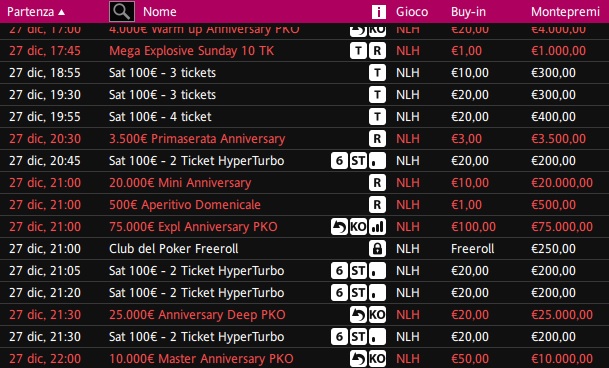The height and width of the screenshot is (368, 609).
Task: Sort tournaments by the Nome column
Action: [160, 12]
